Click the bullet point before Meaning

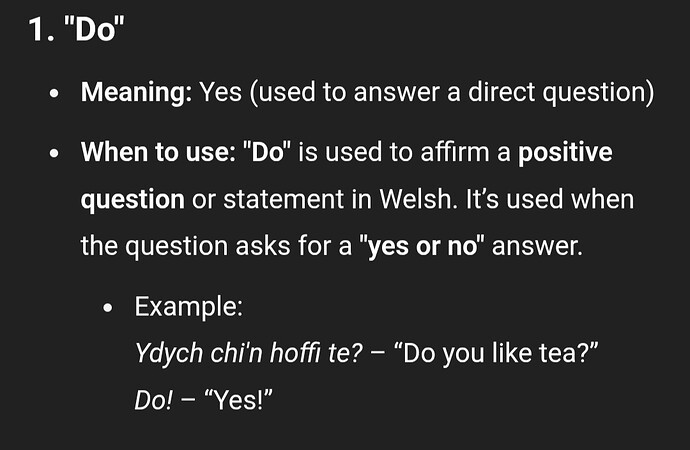click(54, 93)
